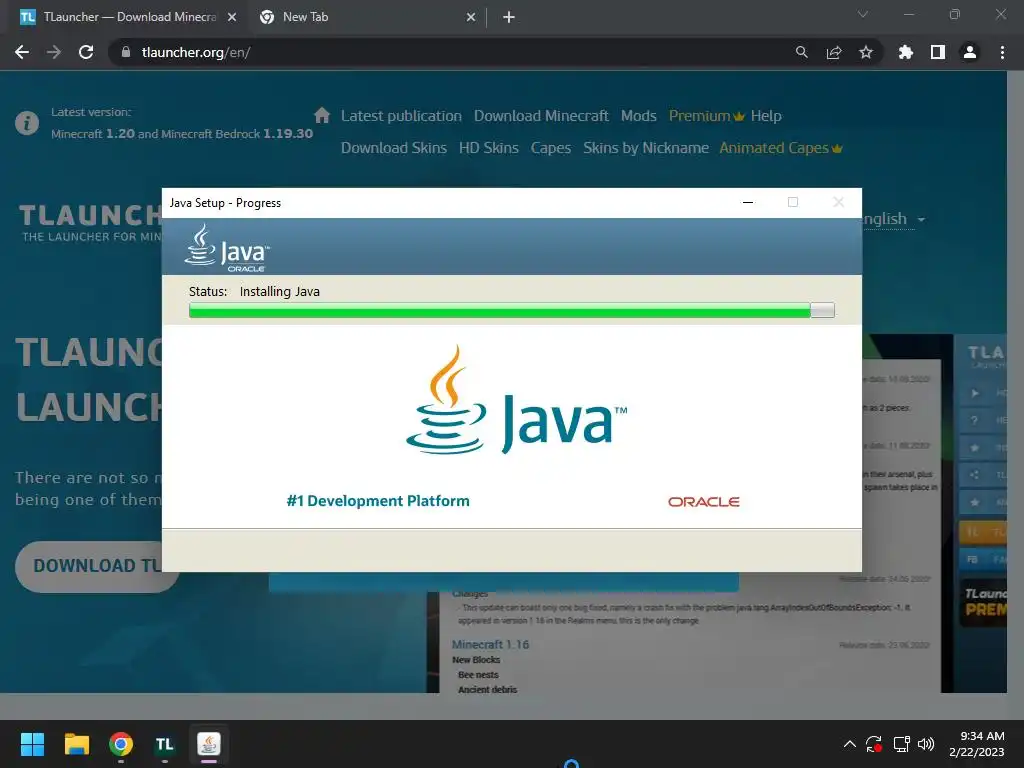Close the TLauncher browser tab
This screenshot has height=768, width=1024.
(232, 17)
